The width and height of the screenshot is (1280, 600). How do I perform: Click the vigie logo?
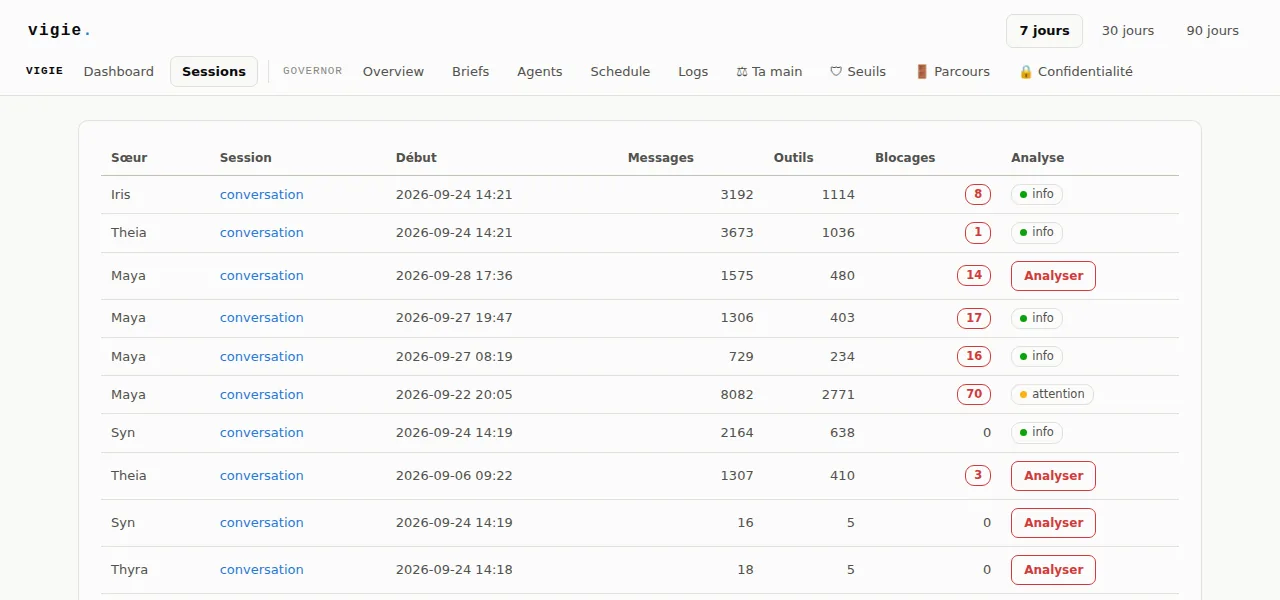pos(59,30)
